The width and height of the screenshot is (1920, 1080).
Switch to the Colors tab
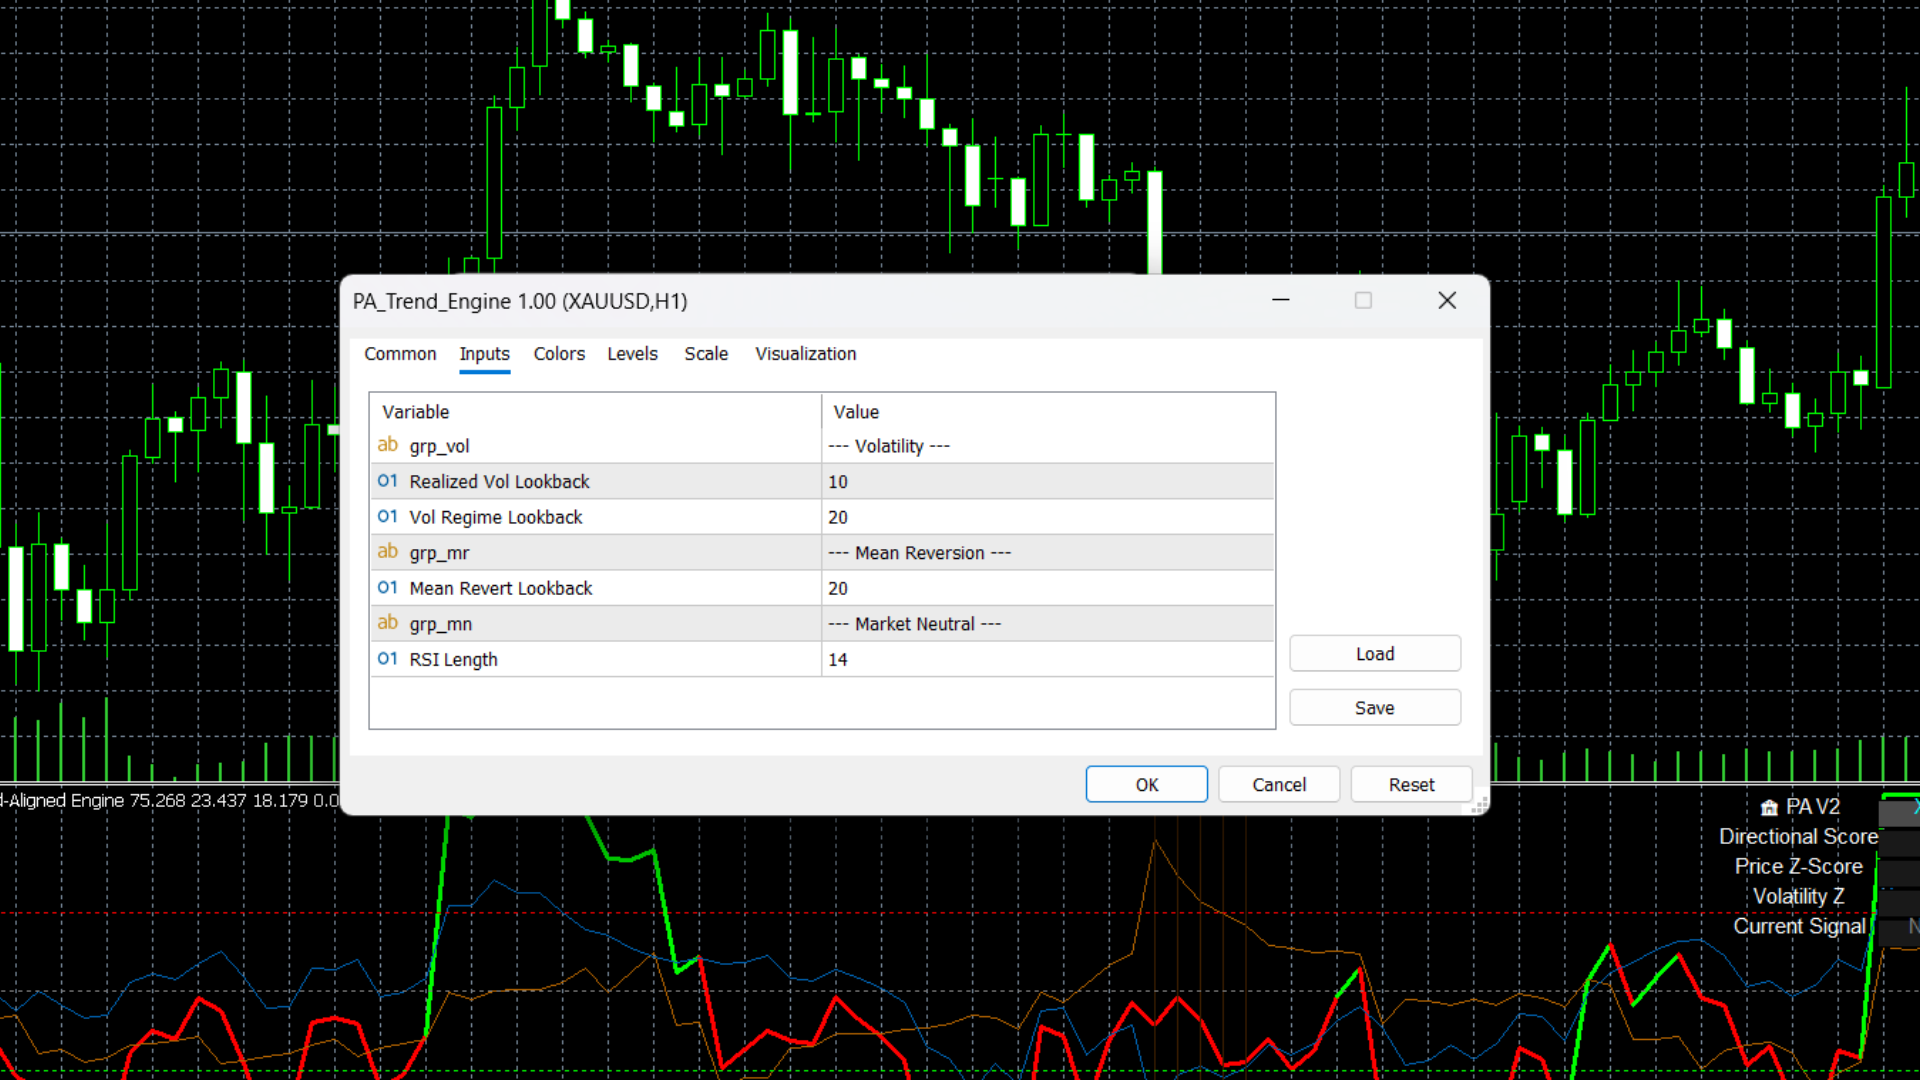[x=559, y=353]
